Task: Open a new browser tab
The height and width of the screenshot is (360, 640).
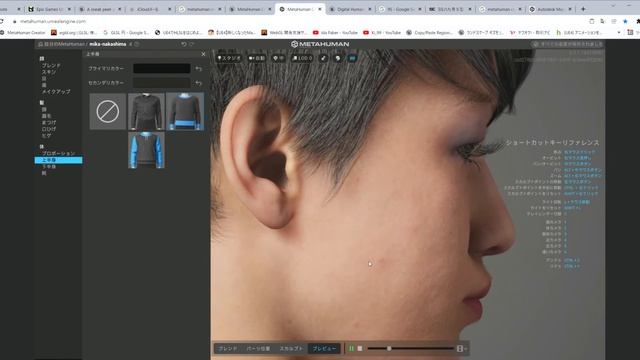Action: (x=583, y=9)
